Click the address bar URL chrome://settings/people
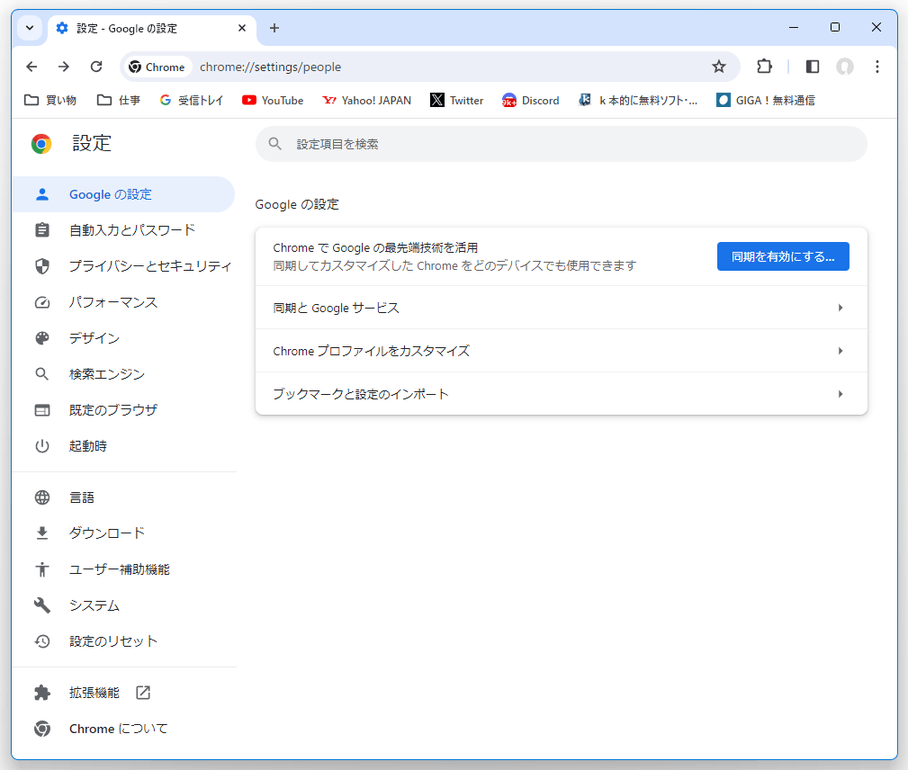The height and width of the screenshot is (770, 908). pos(270,67)
